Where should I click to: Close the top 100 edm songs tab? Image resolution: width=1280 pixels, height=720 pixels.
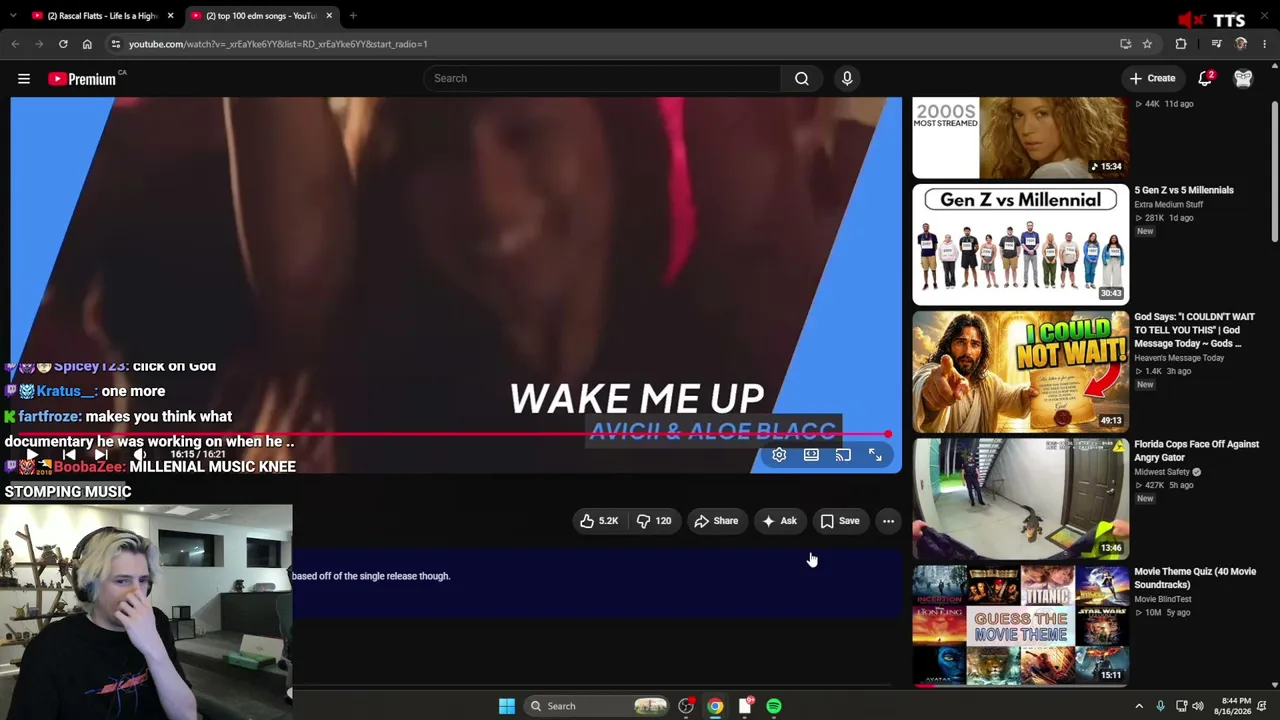point(329,16)
